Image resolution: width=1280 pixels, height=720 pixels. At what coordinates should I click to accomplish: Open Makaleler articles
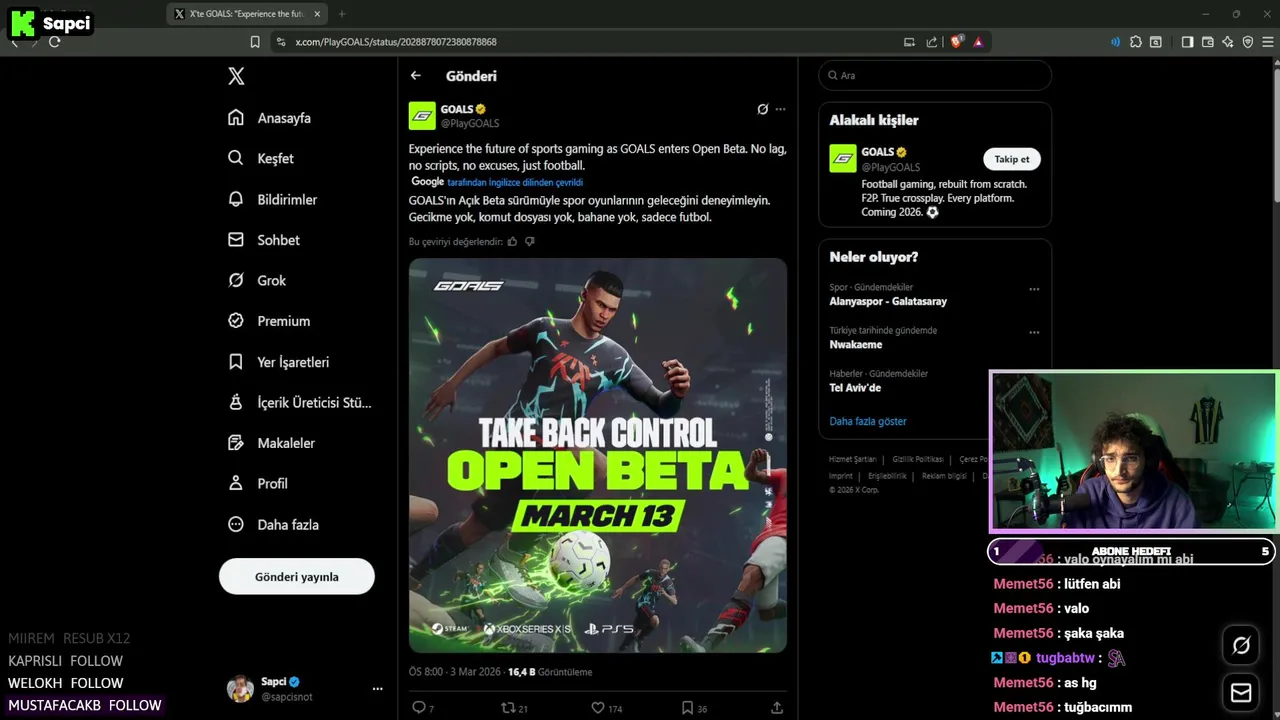pos(271,443)
